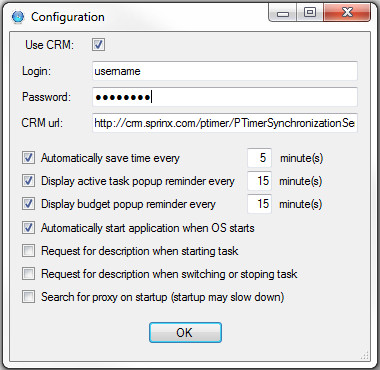Enable Request for description when starting task
Screen dimensions: 380x370
(28, 251)
